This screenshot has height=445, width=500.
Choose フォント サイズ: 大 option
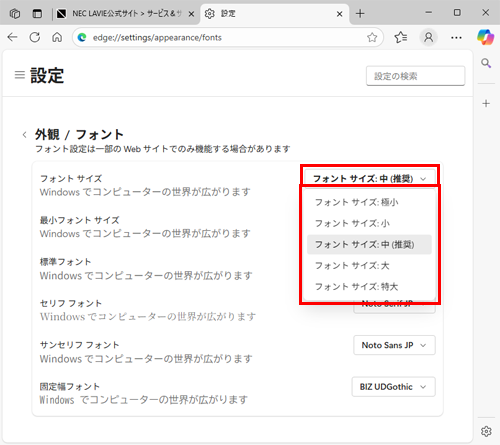(x=369, y=266)
